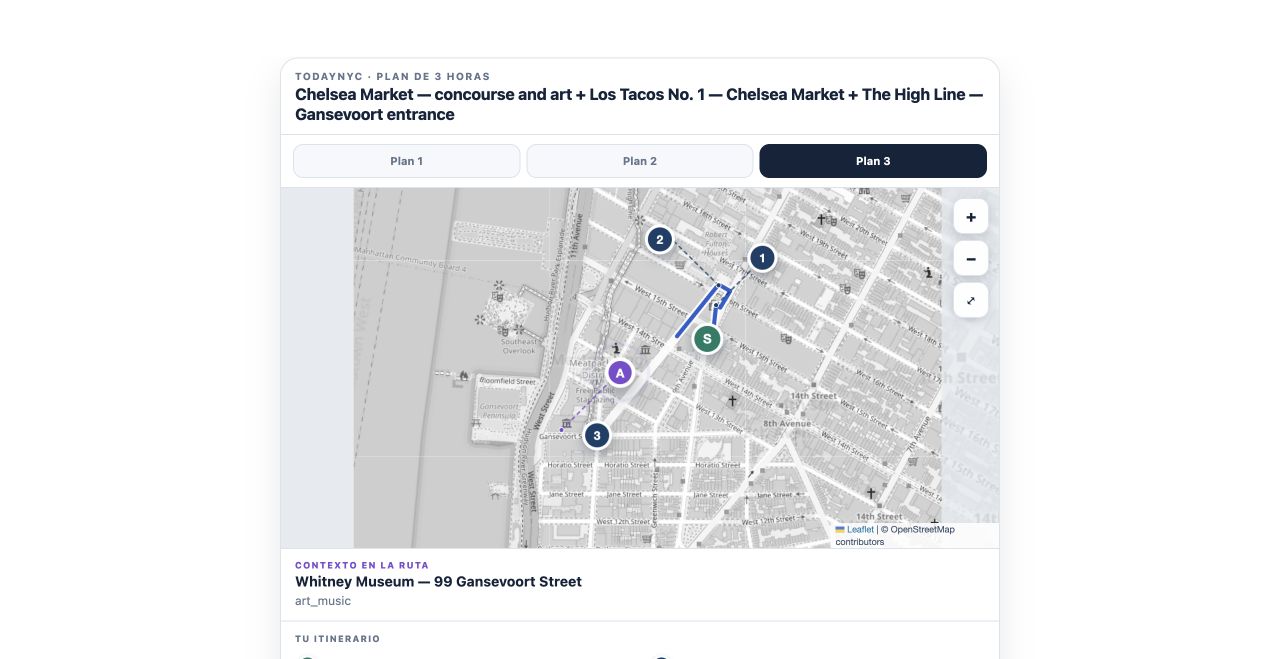The image size is (1280, 659).
Task: Click the Tu itinerario heading
Action: [x=338, y=639]
